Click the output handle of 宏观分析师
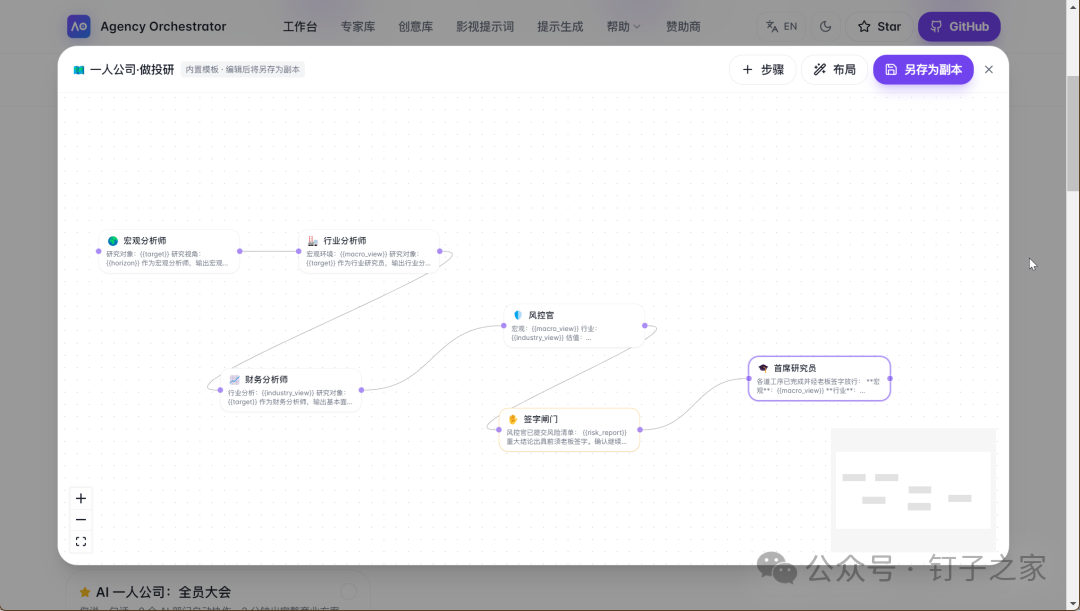 (240, 251)
